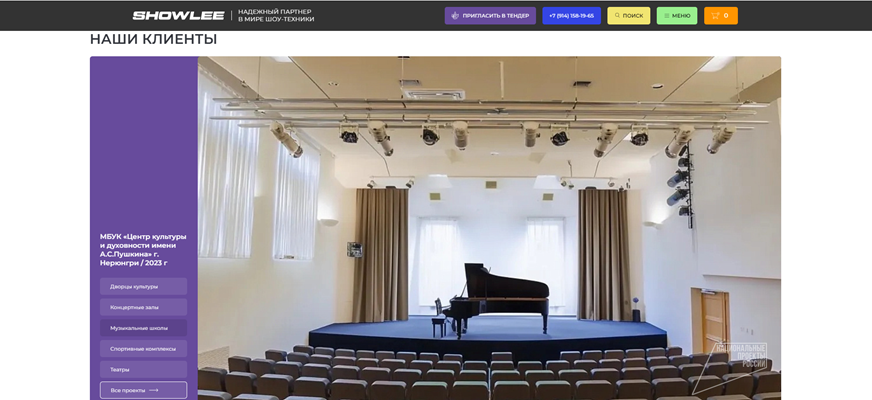
Task: Open the Все проекты link
Action: point(143,390)
